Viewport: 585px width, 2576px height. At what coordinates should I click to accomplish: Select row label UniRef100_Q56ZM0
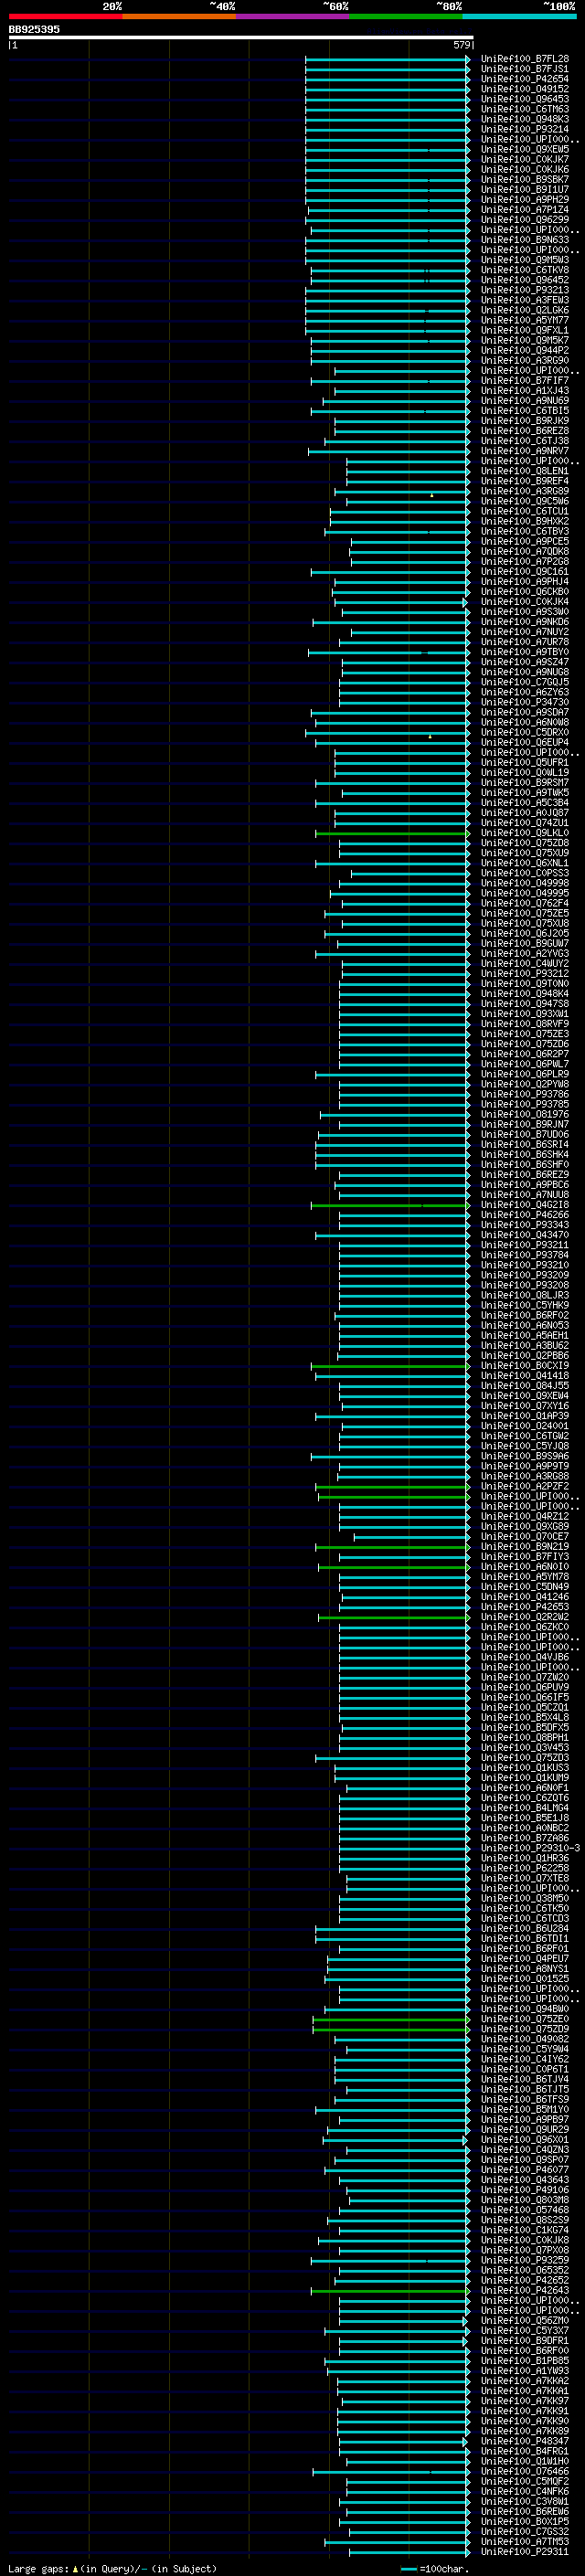[x=524, y=2320]
